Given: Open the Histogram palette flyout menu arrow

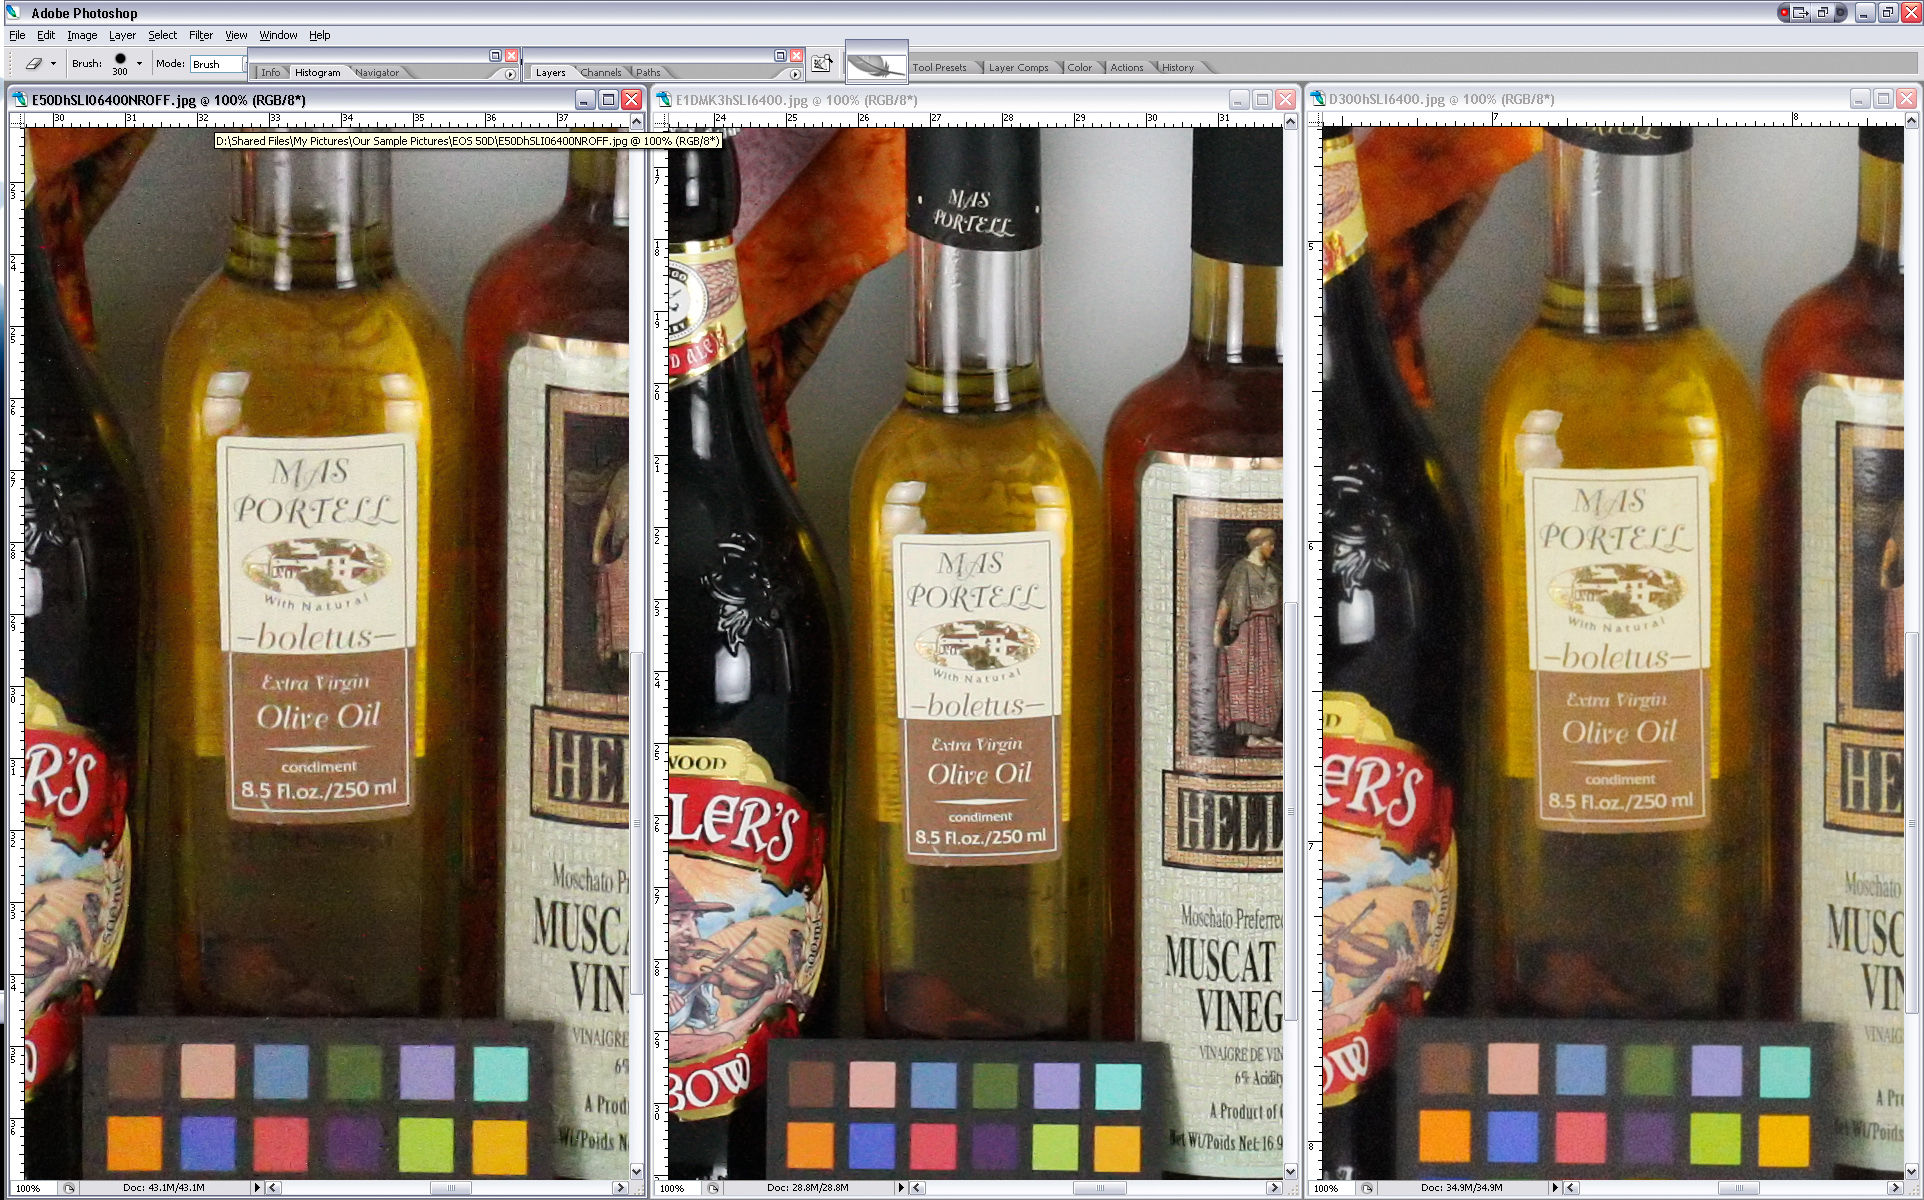Looking at the screenshot, I should 510,73.
